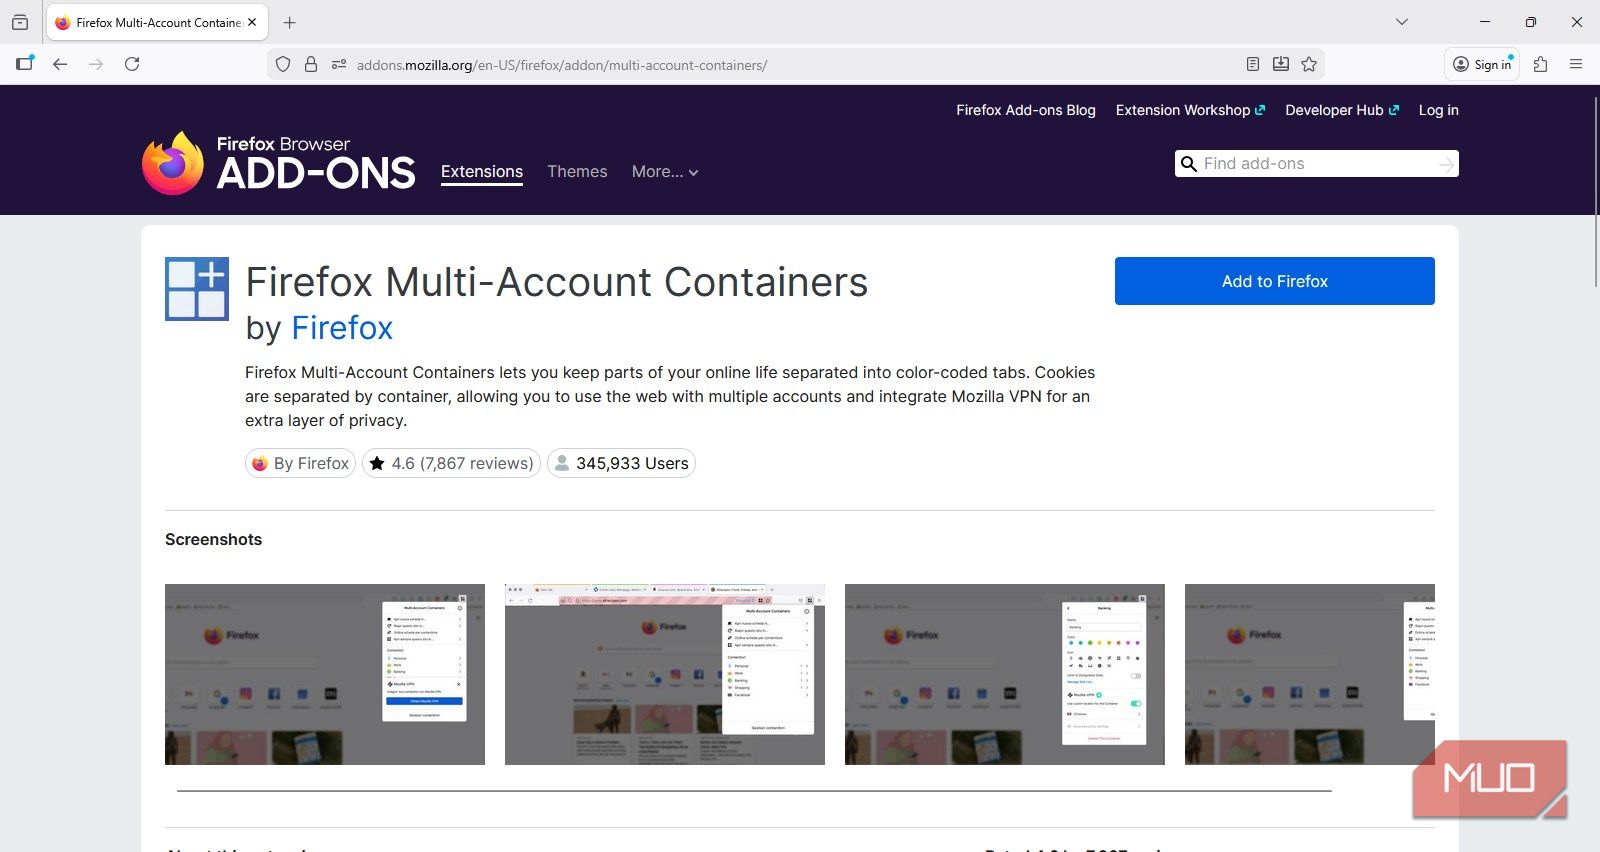Open the list all tabs (Firefox View) icon
Screen dimensions: 1600x852
pos(20,22)
